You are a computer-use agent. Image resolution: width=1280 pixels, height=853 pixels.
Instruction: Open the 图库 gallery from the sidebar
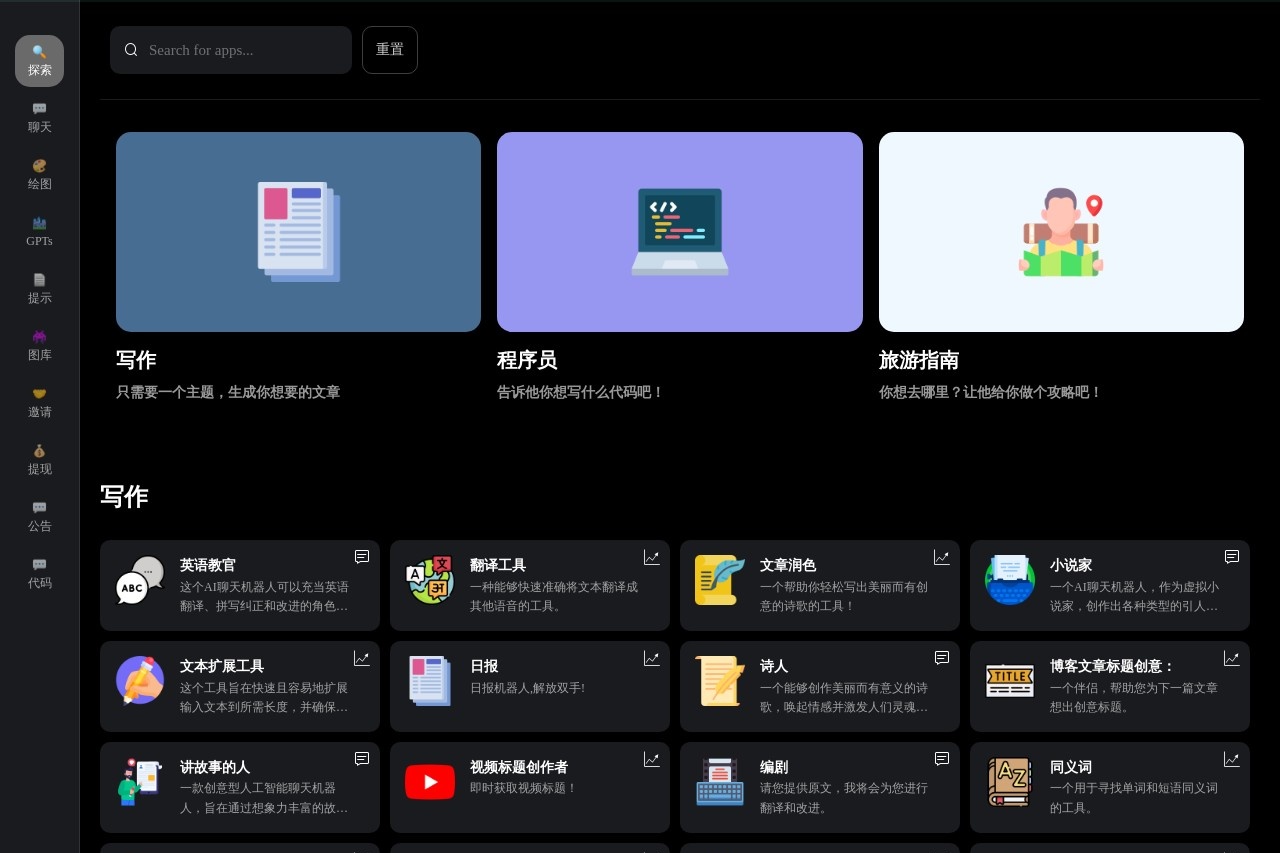point(40,345)
